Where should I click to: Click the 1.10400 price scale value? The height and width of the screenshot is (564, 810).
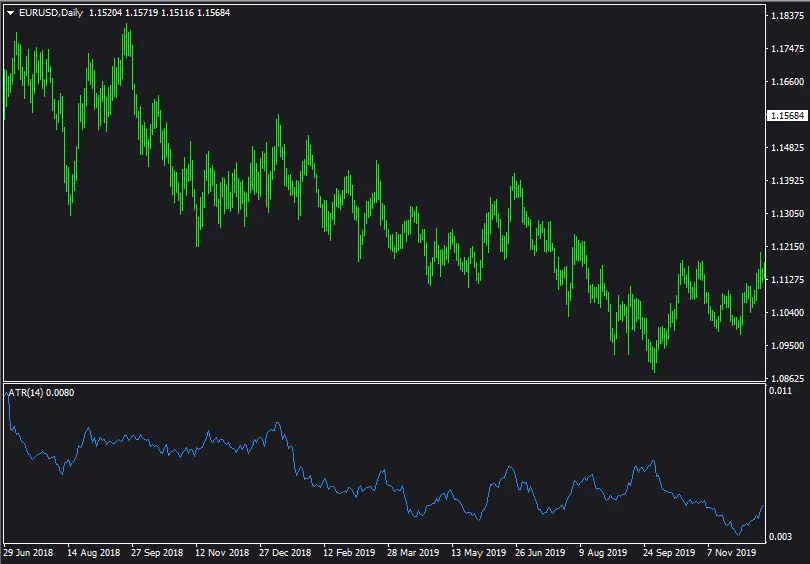[787, 312]
